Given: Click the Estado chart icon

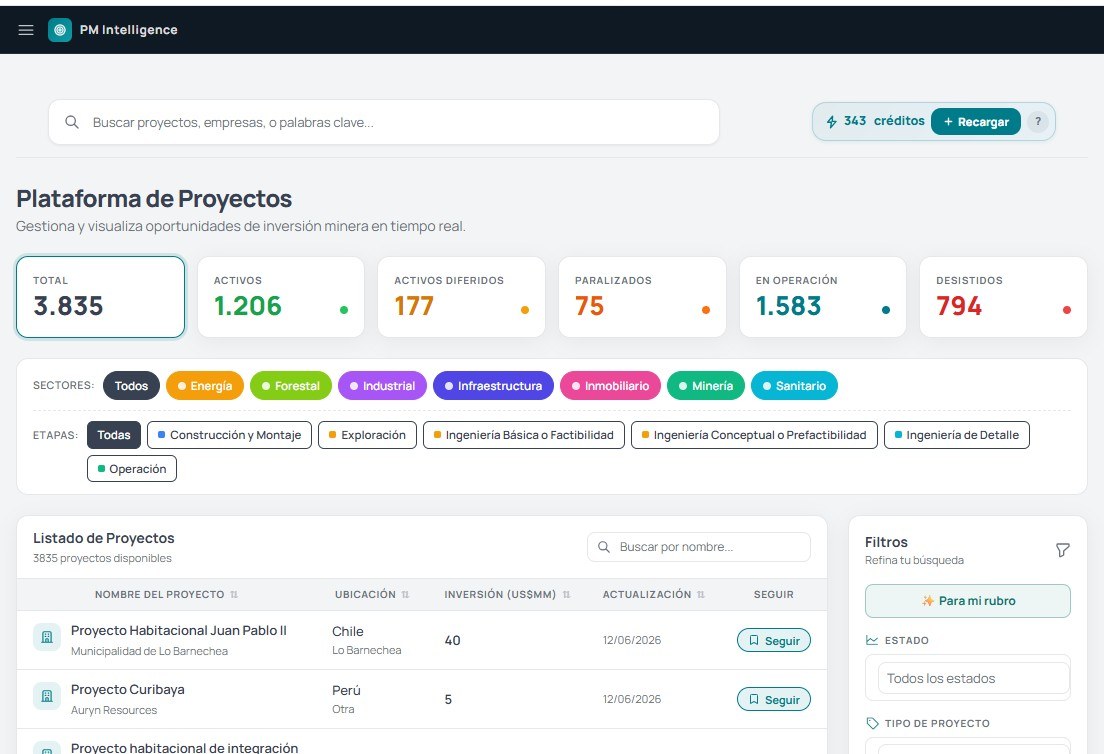Looking at the screenshot, I should point(872,640).
